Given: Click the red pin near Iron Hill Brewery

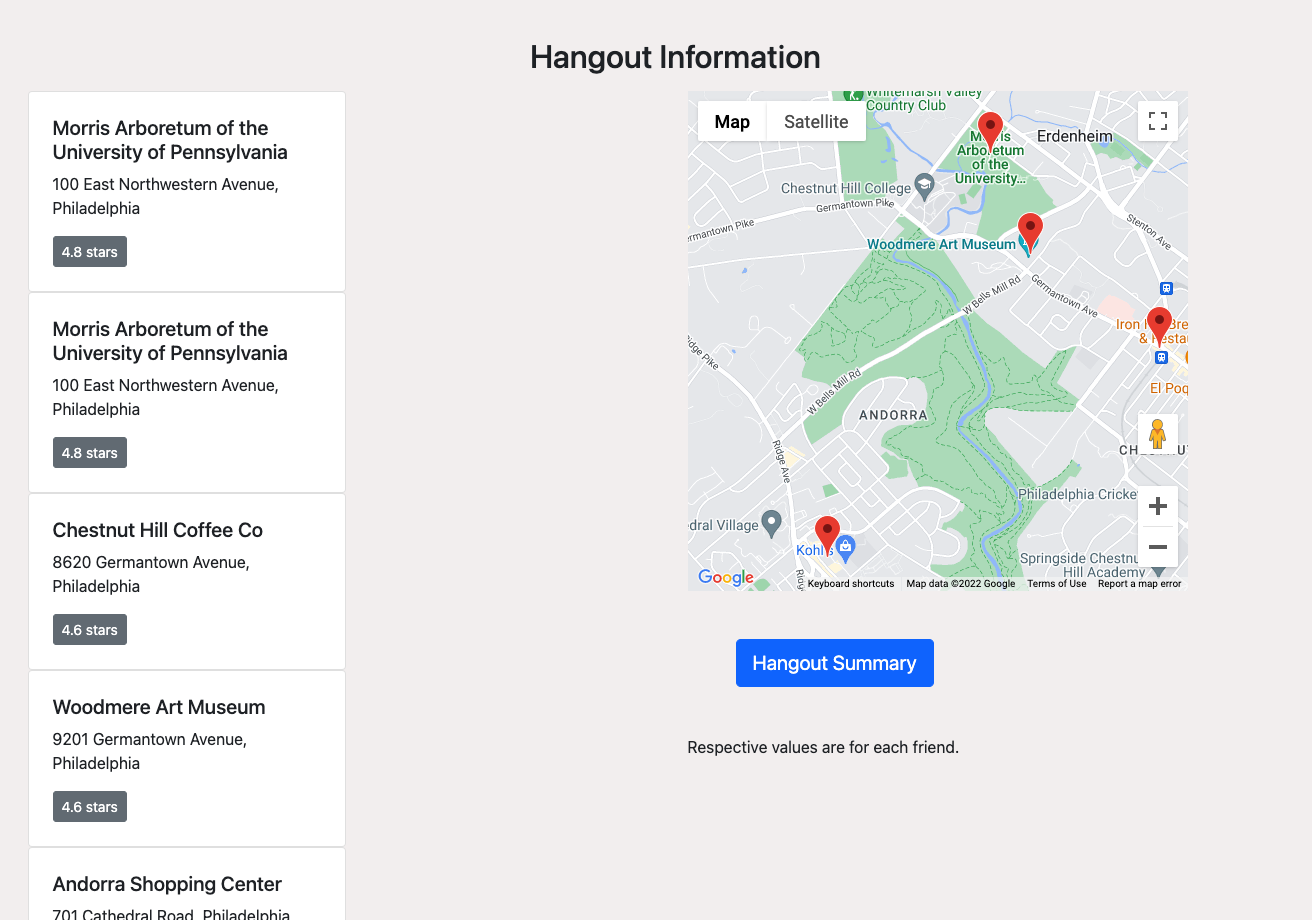Looking at the screenshot, I should (x=1159, y=327).
